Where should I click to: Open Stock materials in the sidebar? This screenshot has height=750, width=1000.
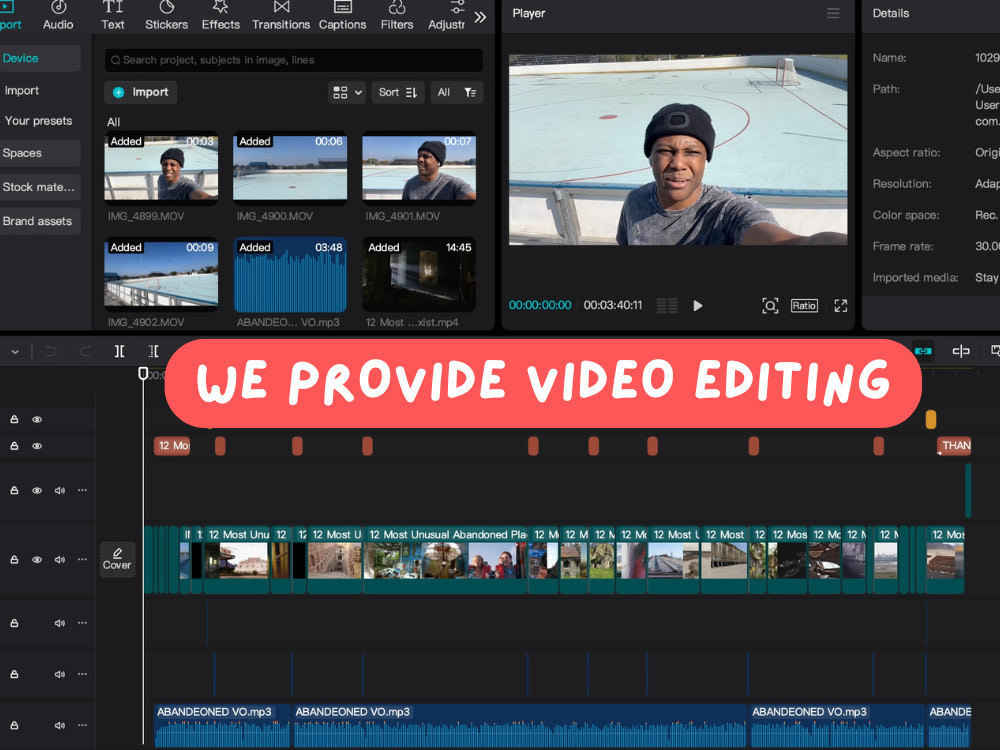[40, 187]
